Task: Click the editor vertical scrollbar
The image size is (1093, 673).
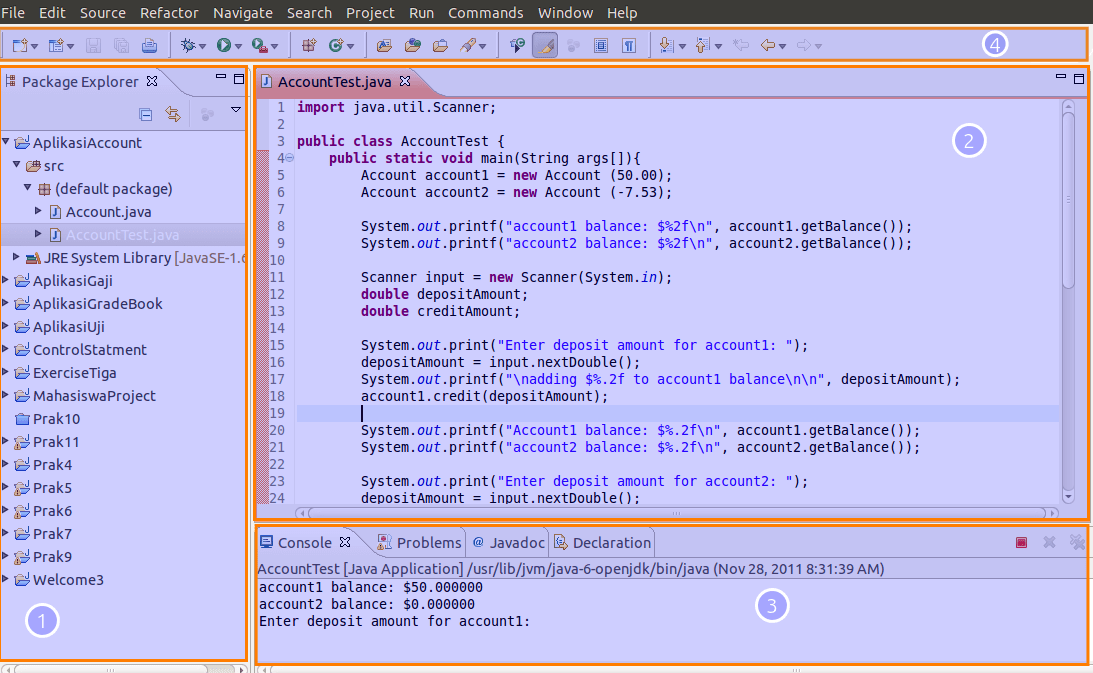Action: [x=1068, y=199]
